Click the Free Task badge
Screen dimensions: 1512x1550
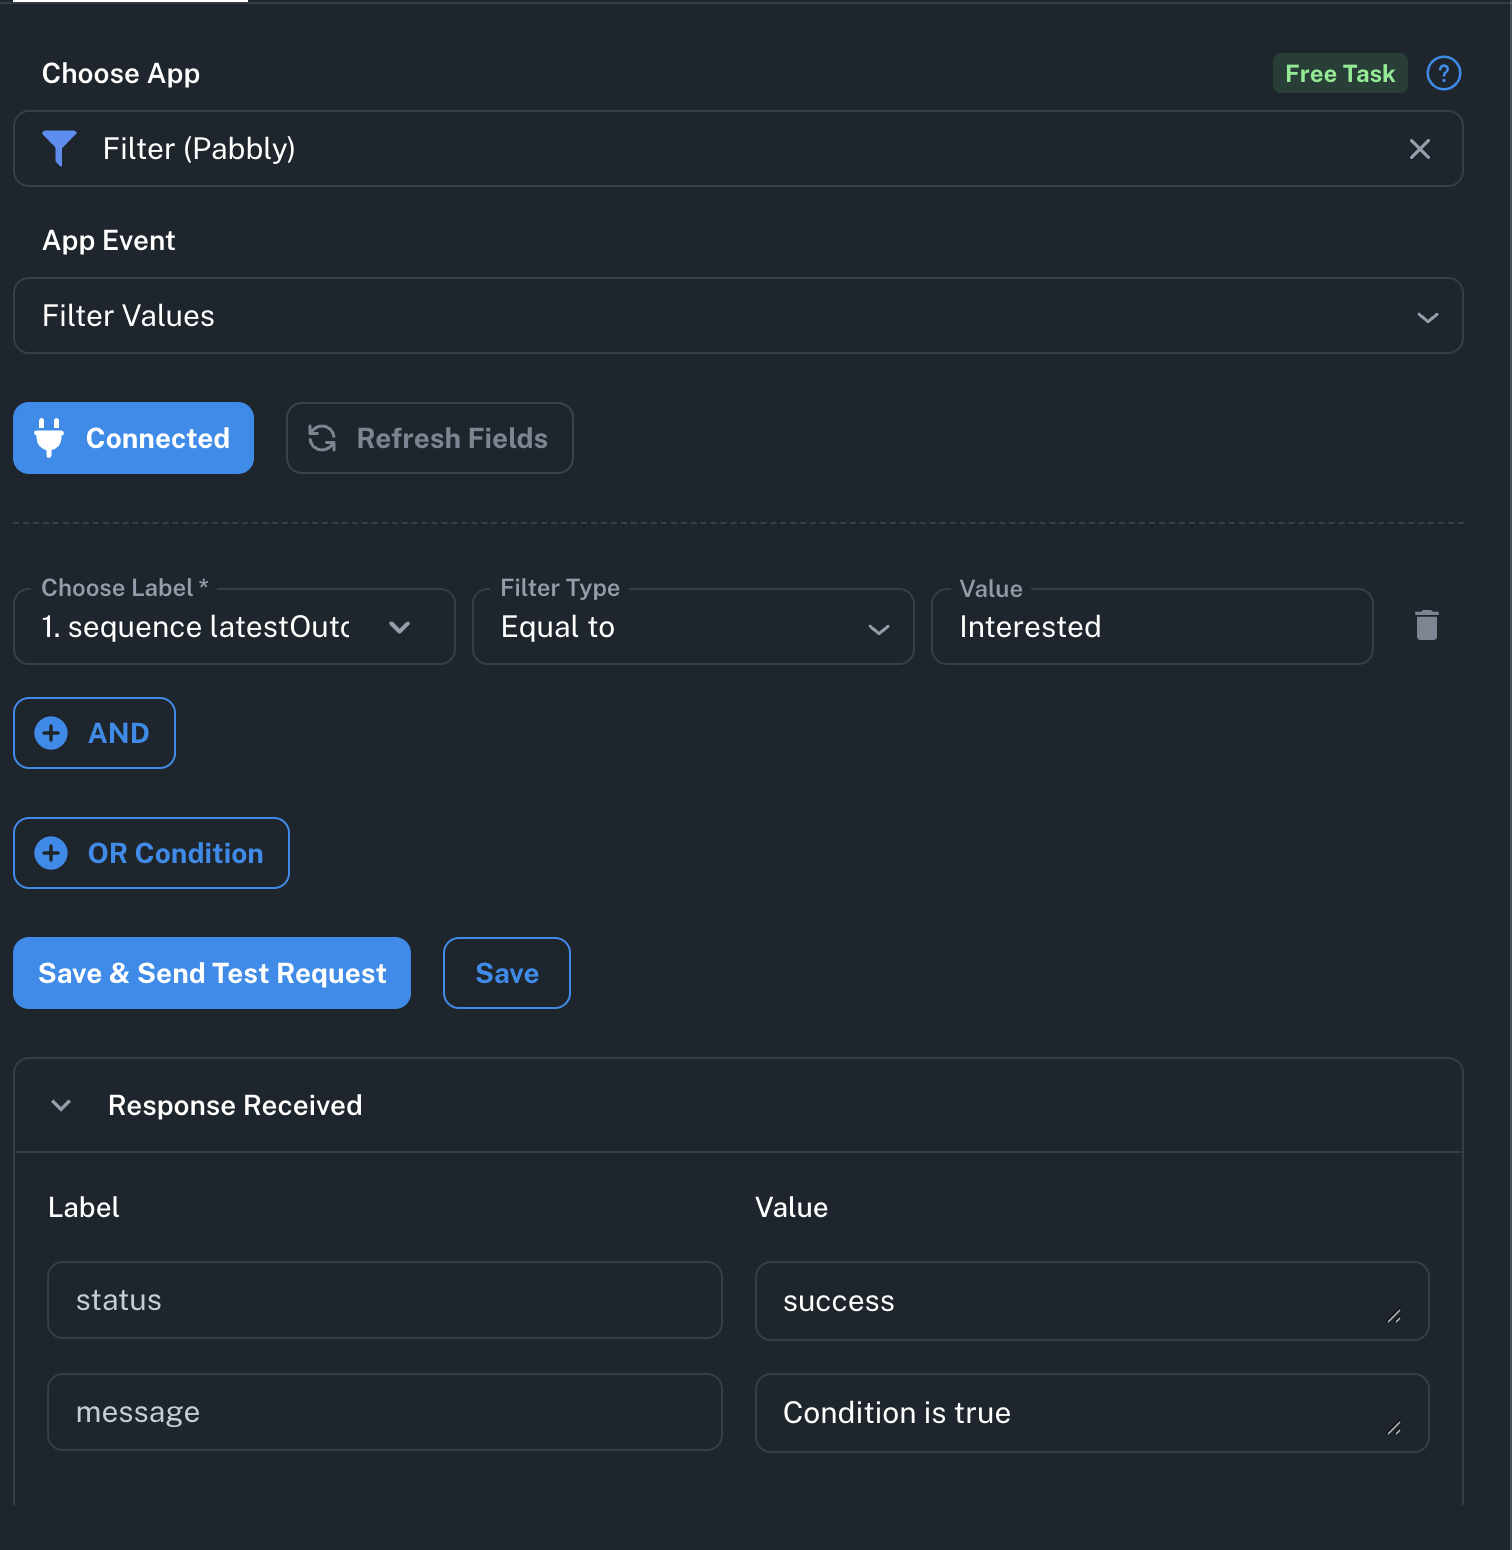[x=1339, y=73]
